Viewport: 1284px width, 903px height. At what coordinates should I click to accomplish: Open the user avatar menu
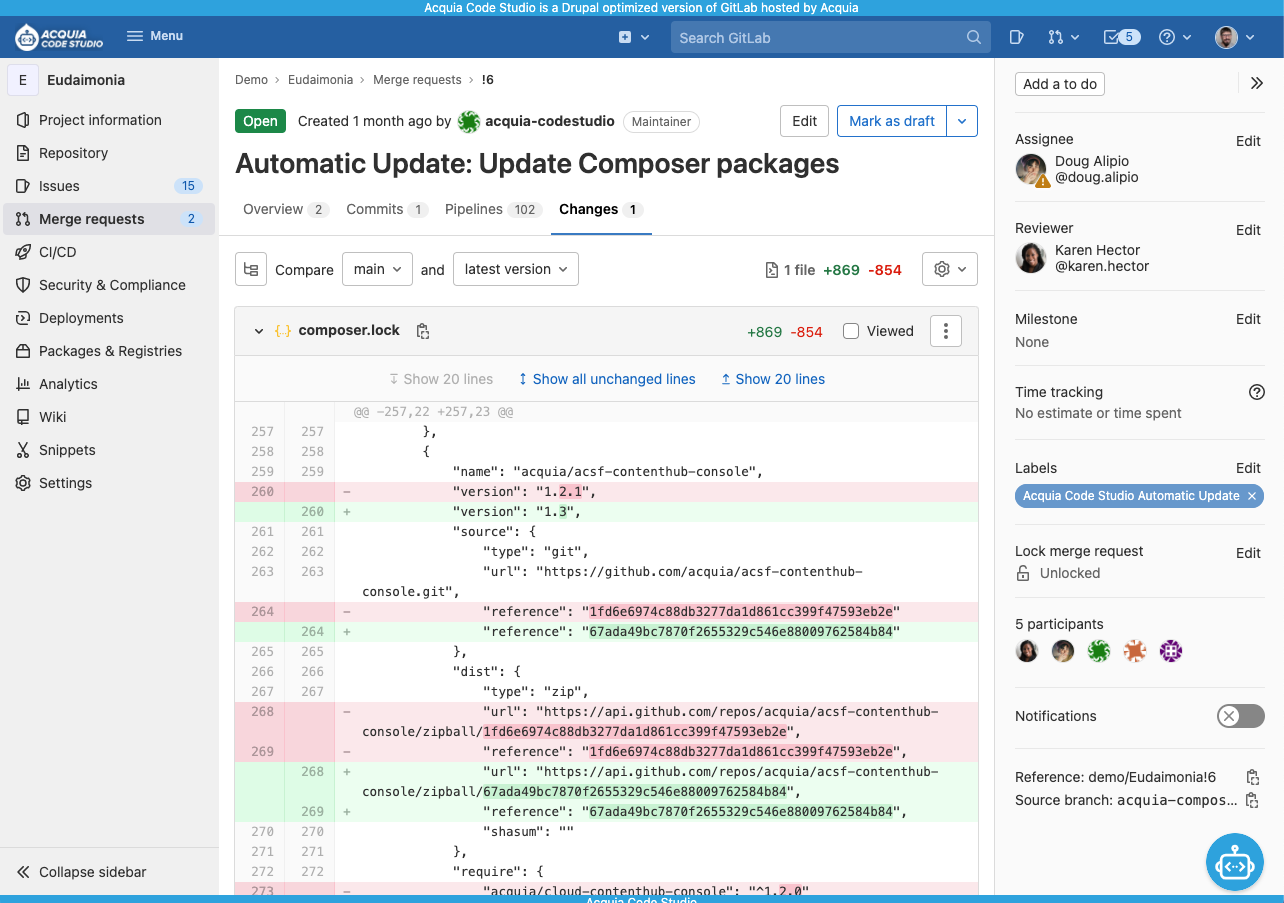[x=1235, y=37]
